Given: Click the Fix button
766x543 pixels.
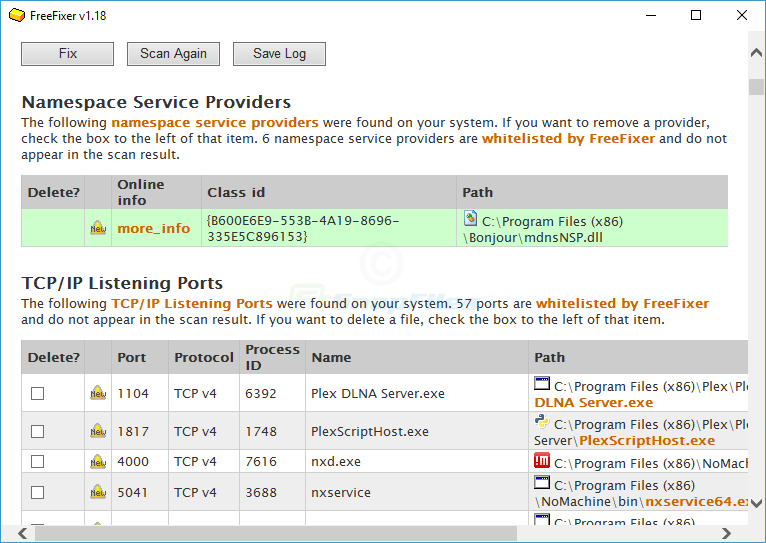Looking at the screenshot, I should click(67, 54).
